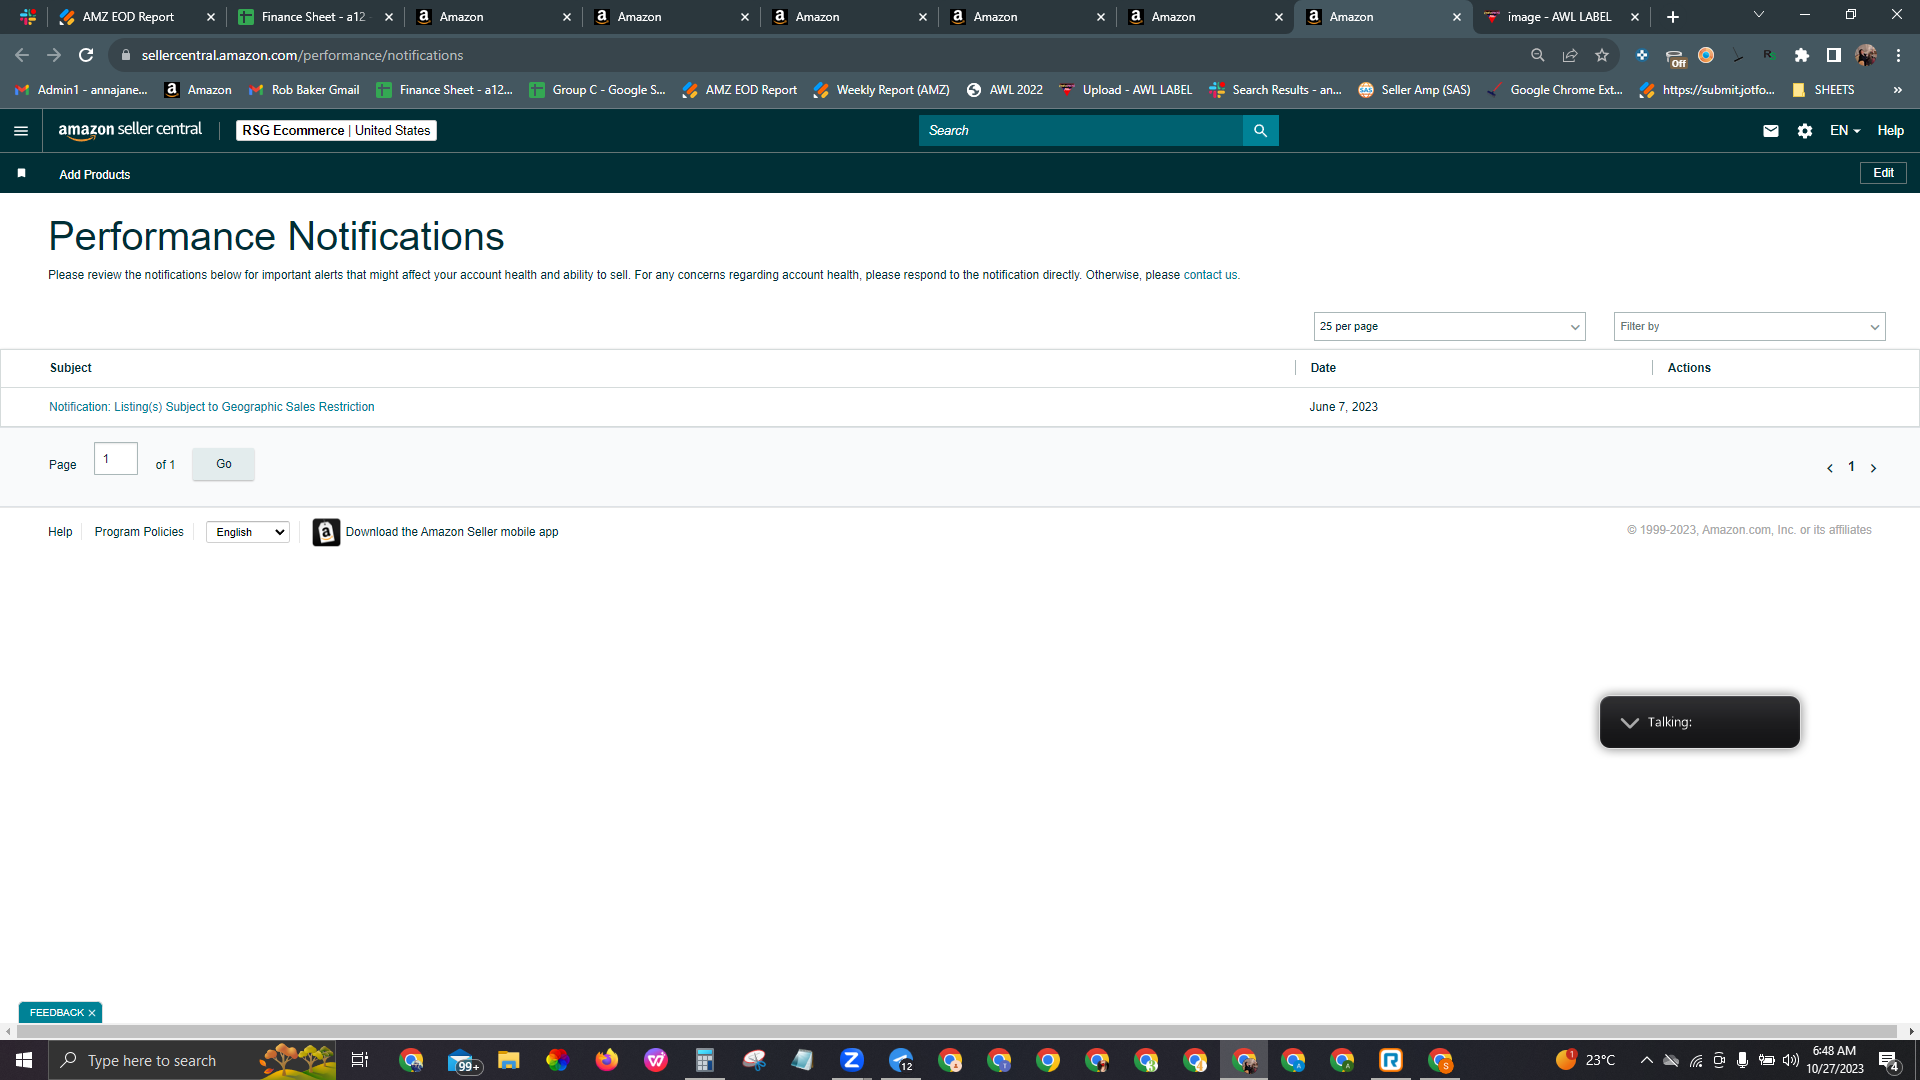Click the page number input field
This screenshot has width=1920, height=1080.
pyautogui.click(x=116, y=459)
